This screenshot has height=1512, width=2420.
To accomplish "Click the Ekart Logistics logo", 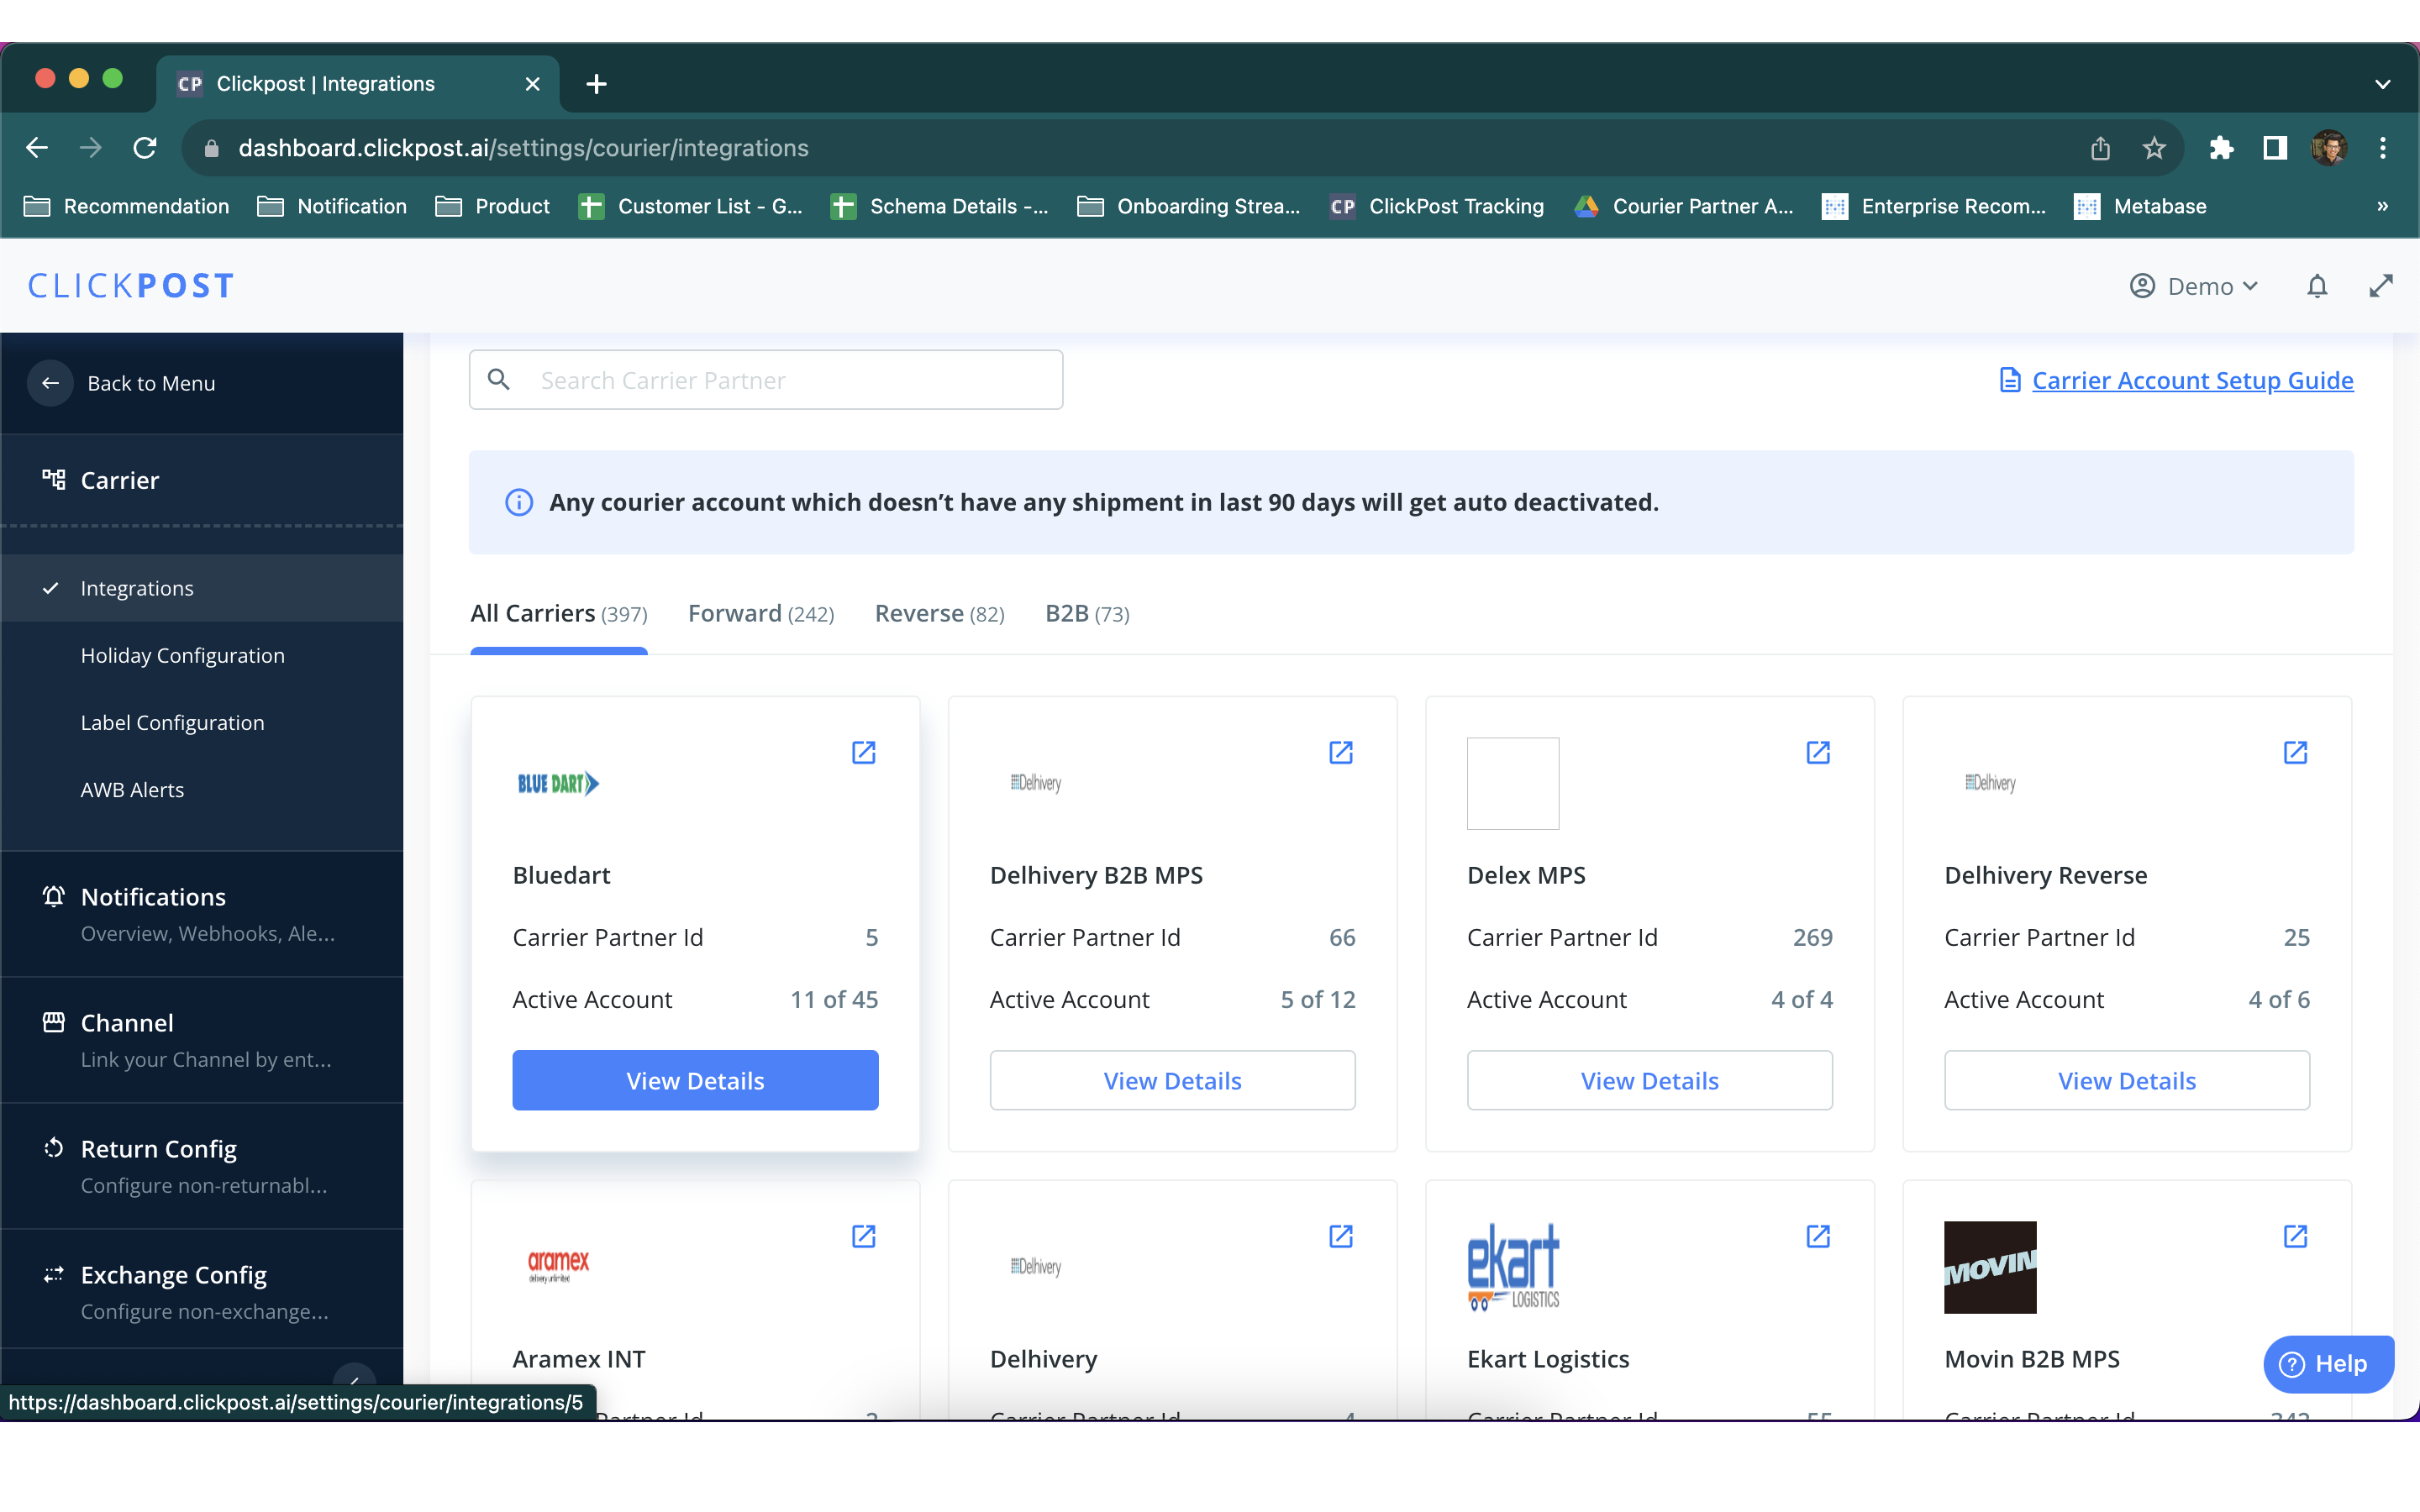I will 1513,1266.
